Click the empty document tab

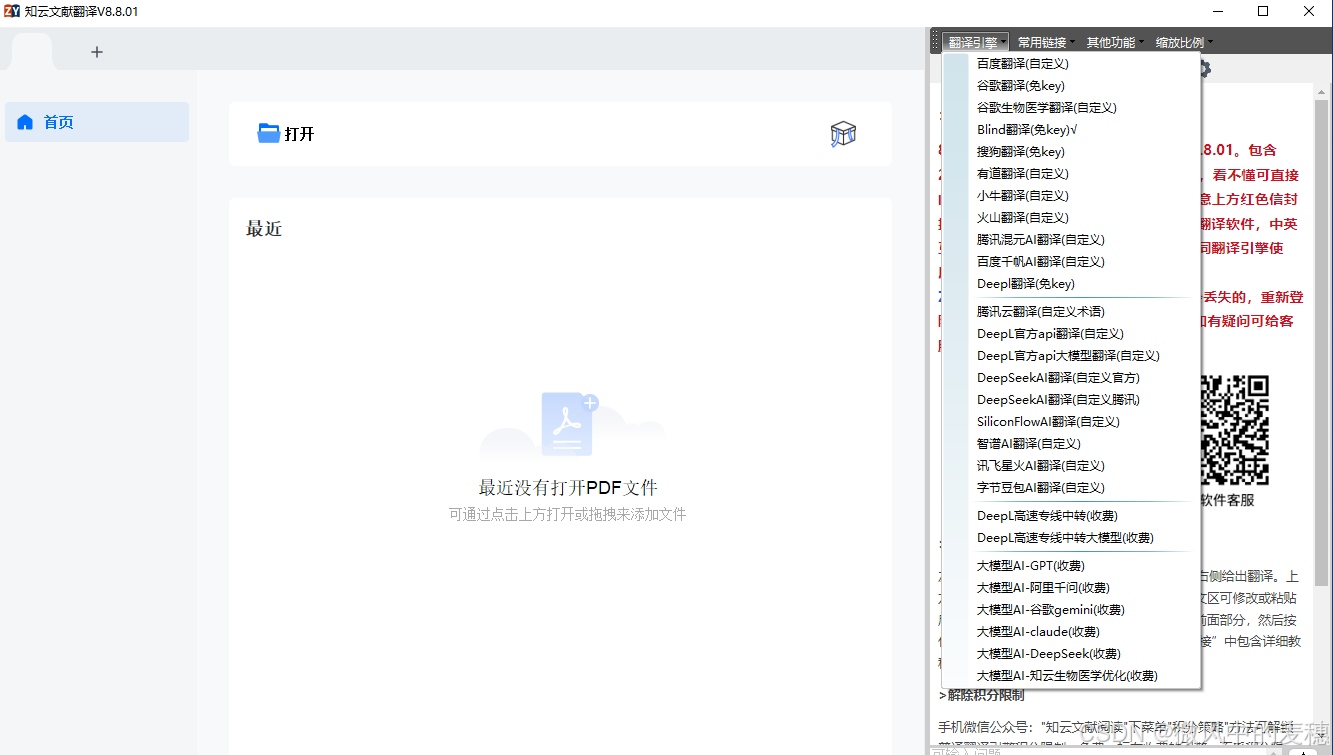pyautogui.click(x=32, y=51)
